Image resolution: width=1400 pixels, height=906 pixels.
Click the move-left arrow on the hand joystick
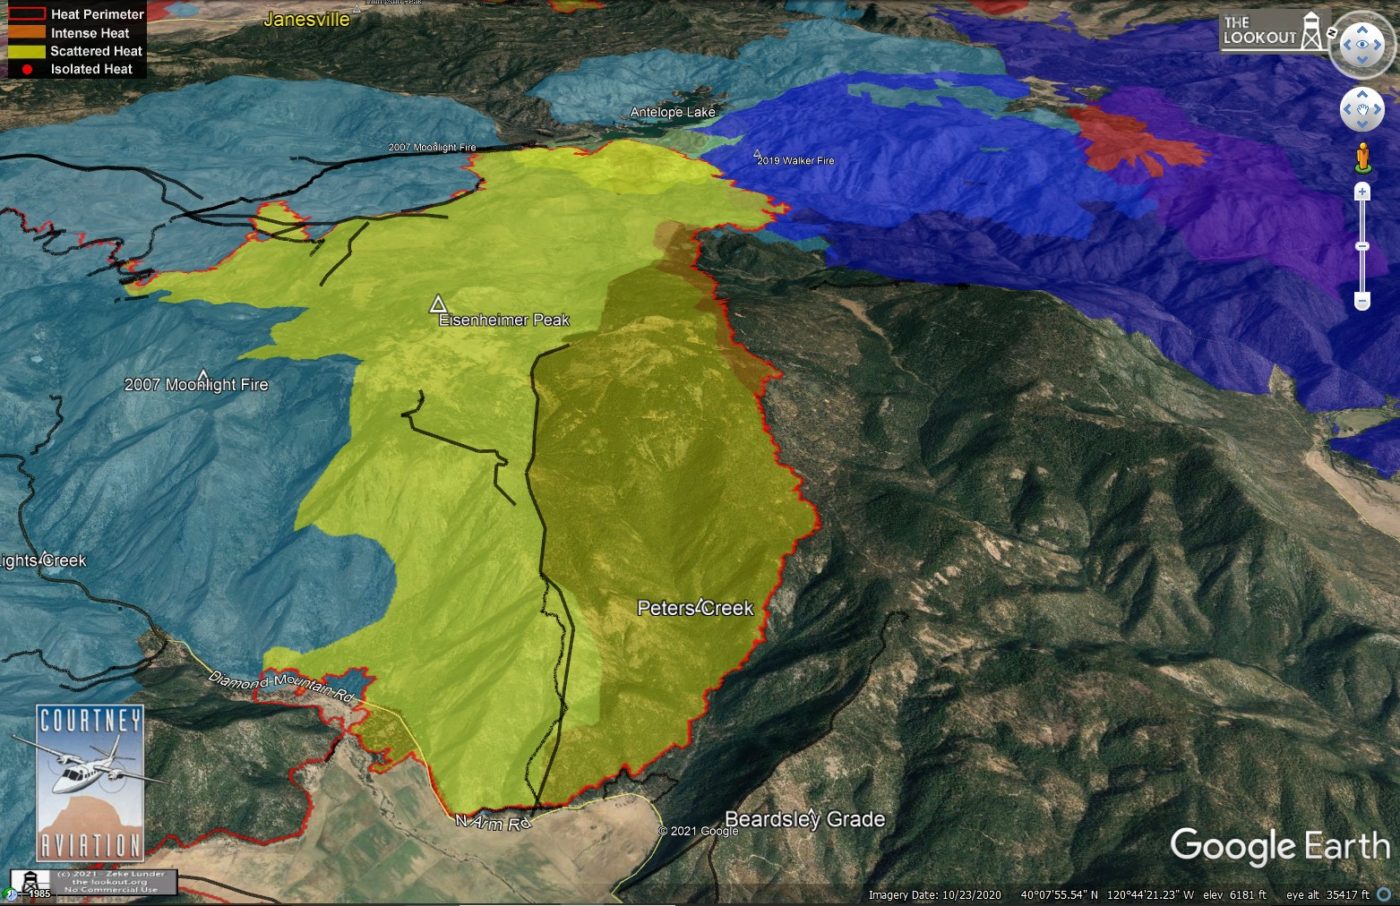[x=1348, y=110]
